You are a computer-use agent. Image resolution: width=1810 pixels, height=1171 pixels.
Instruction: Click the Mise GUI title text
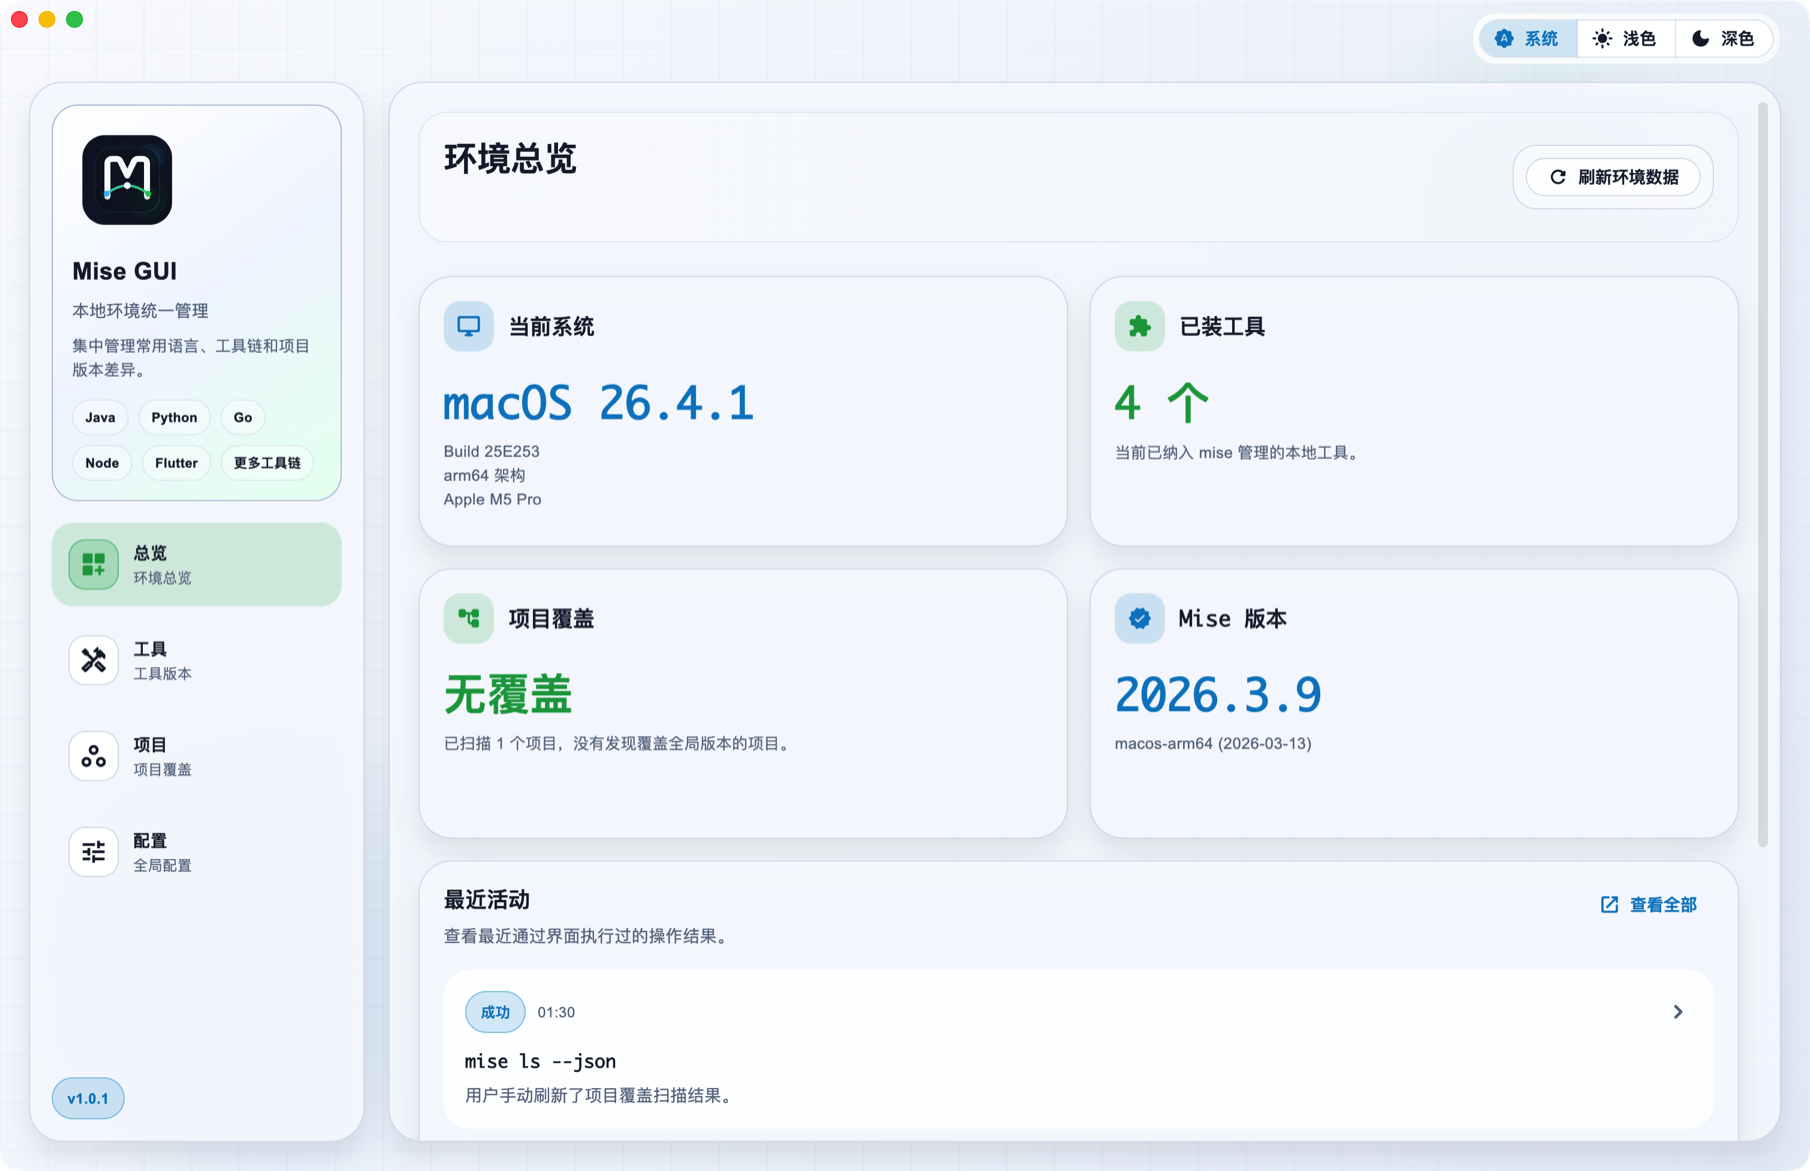click(x=125, y=271)
